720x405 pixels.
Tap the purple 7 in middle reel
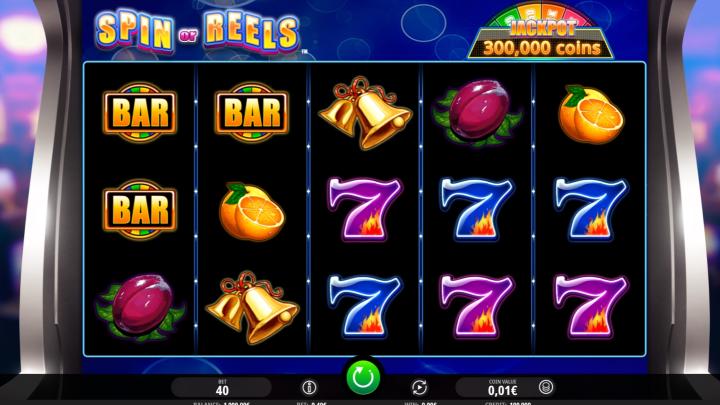pyautogui.click(x=365, y=209)
